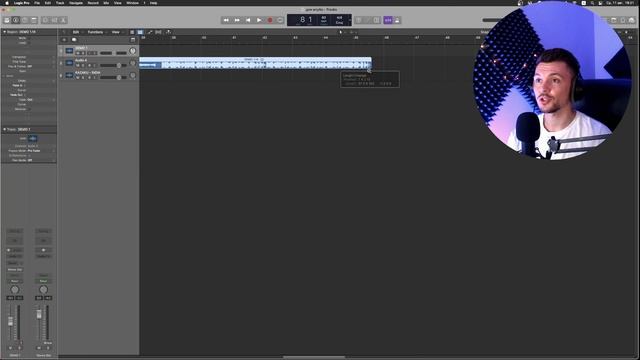Start playback with the Play button
The image size is (640, 360).
tap(259, 20)
